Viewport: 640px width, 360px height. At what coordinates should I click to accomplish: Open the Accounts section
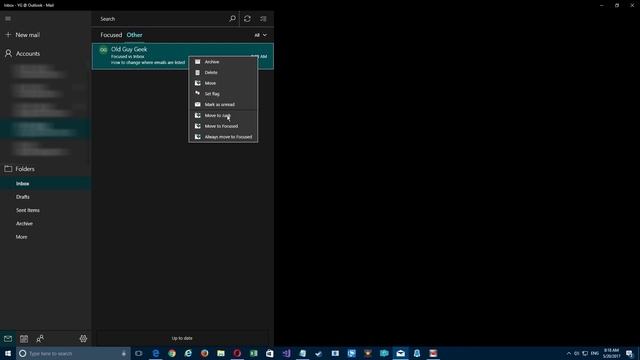(22, 53)
